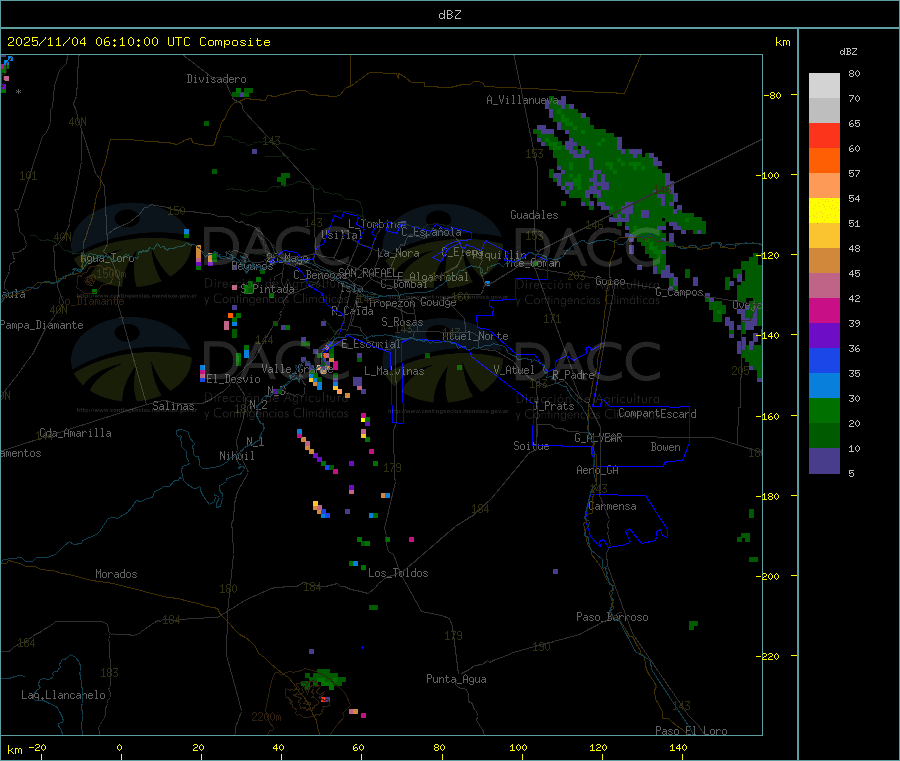
Task: Select the 'V_Atuel' label
Action: [x=514, y=370]
